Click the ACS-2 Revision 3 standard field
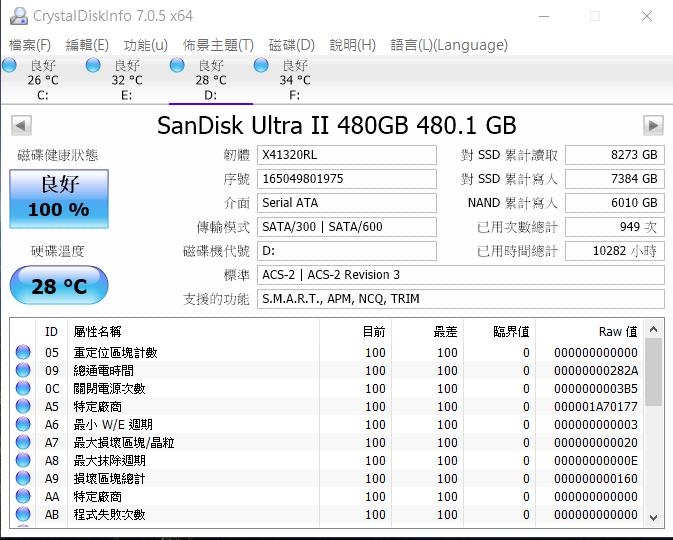673x540 pixels. pyautogui.click(x=461, y=275)
